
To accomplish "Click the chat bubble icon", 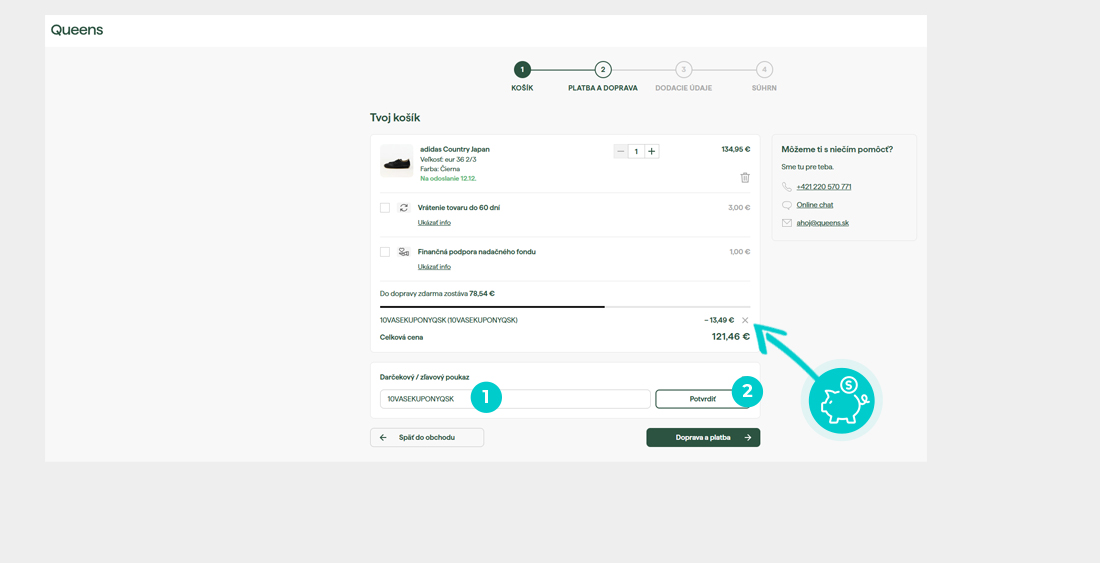I will point(787,205).
